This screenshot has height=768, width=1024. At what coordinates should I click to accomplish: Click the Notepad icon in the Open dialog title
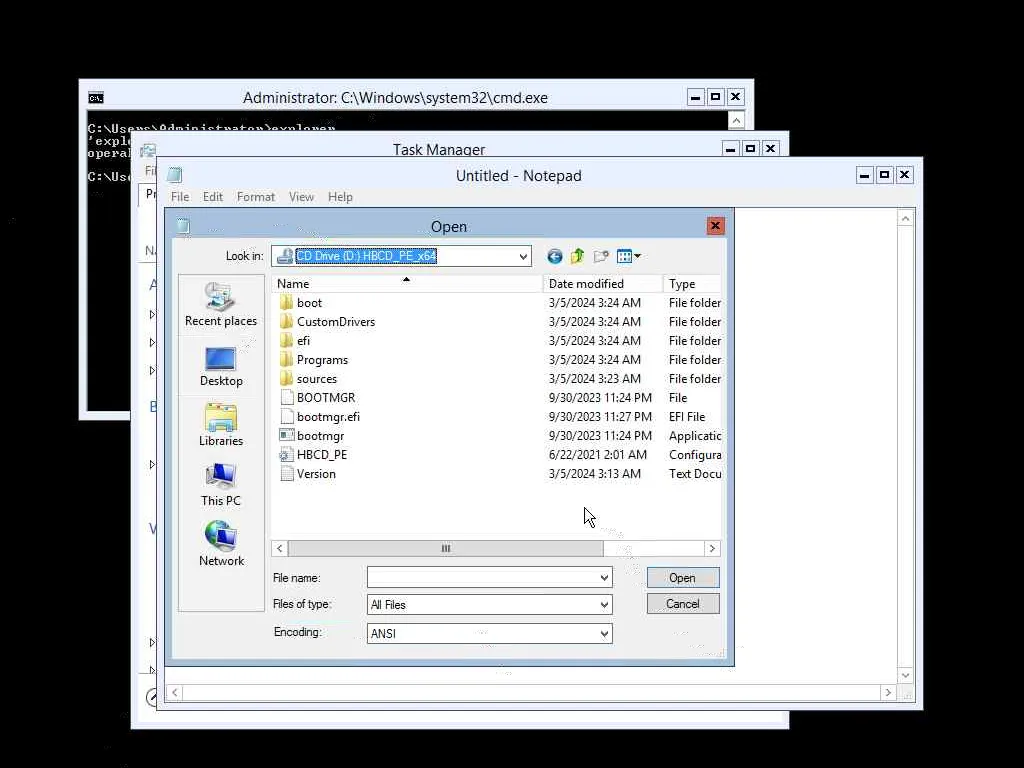tap(184, 226)
